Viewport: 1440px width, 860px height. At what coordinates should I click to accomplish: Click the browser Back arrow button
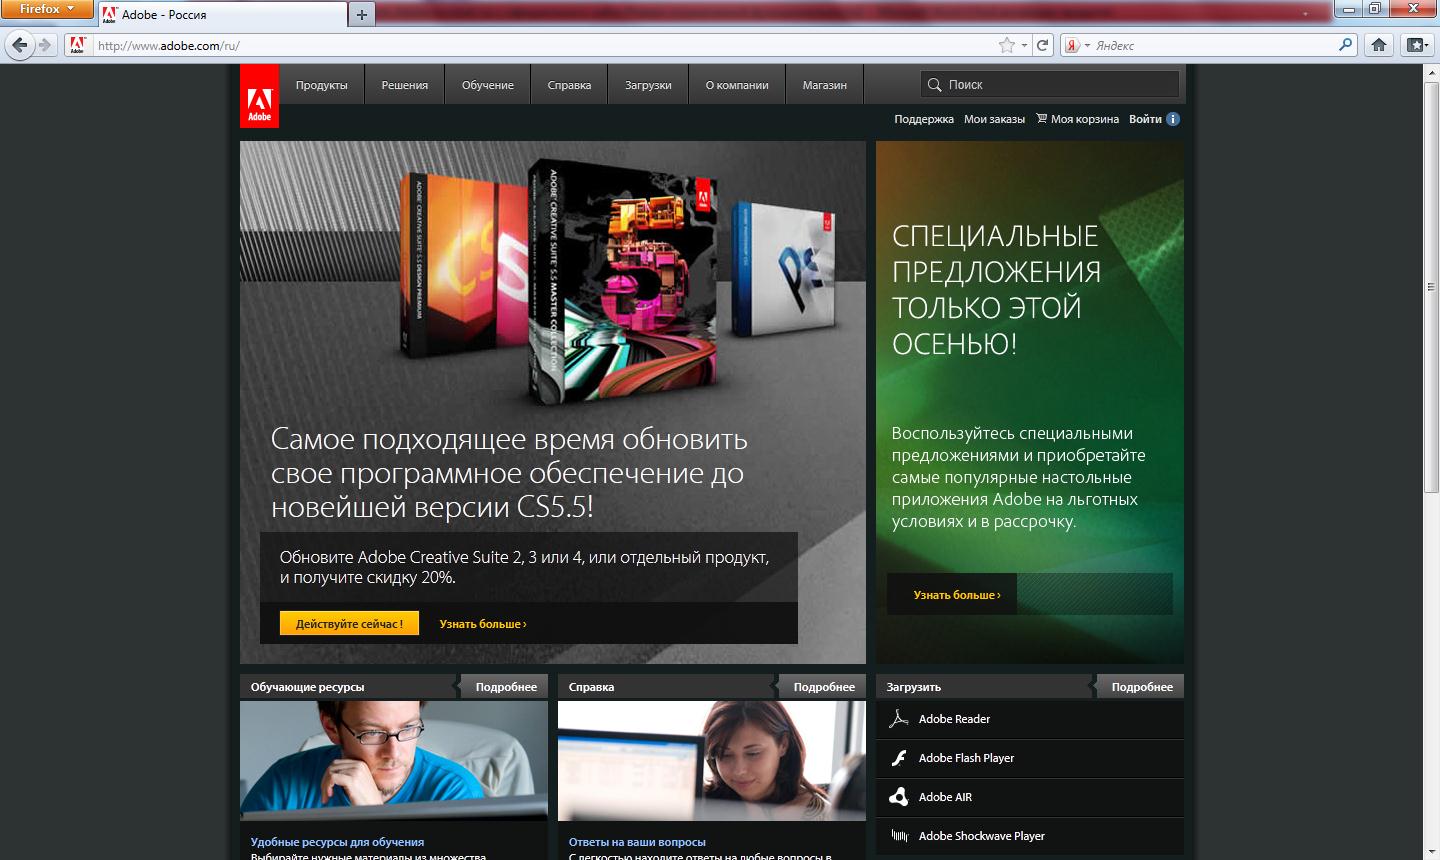coord(20,45)
